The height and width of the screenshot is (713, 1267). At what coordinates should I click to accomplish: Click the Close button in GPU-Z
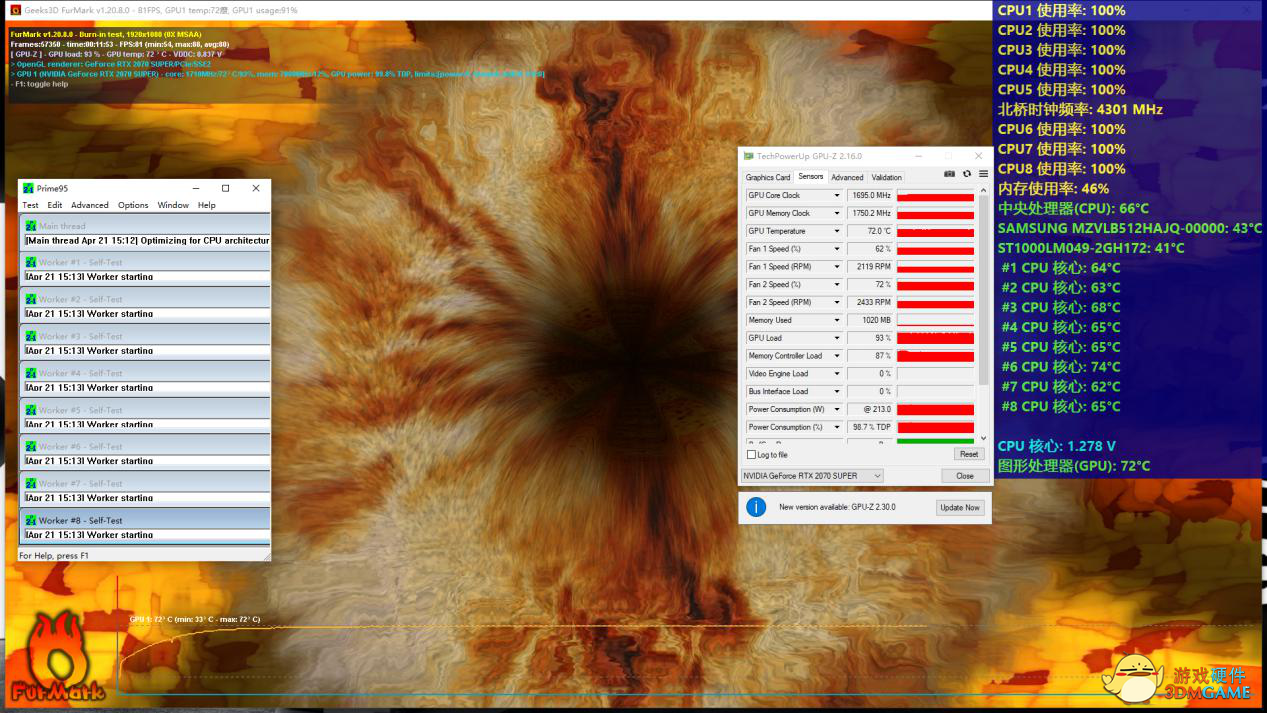pos(965,476)
